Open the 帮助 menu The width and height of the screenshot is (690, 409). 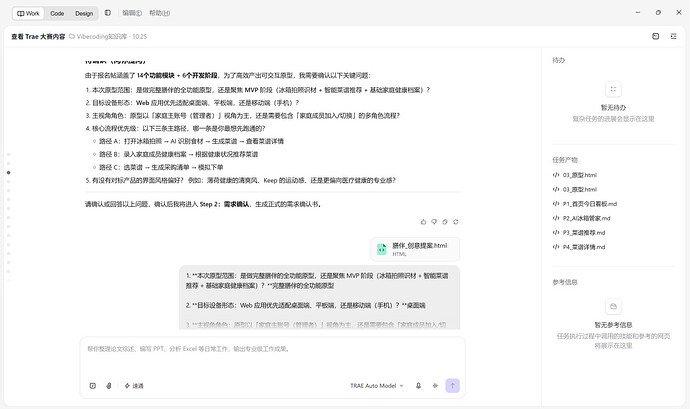pos(159,13)
